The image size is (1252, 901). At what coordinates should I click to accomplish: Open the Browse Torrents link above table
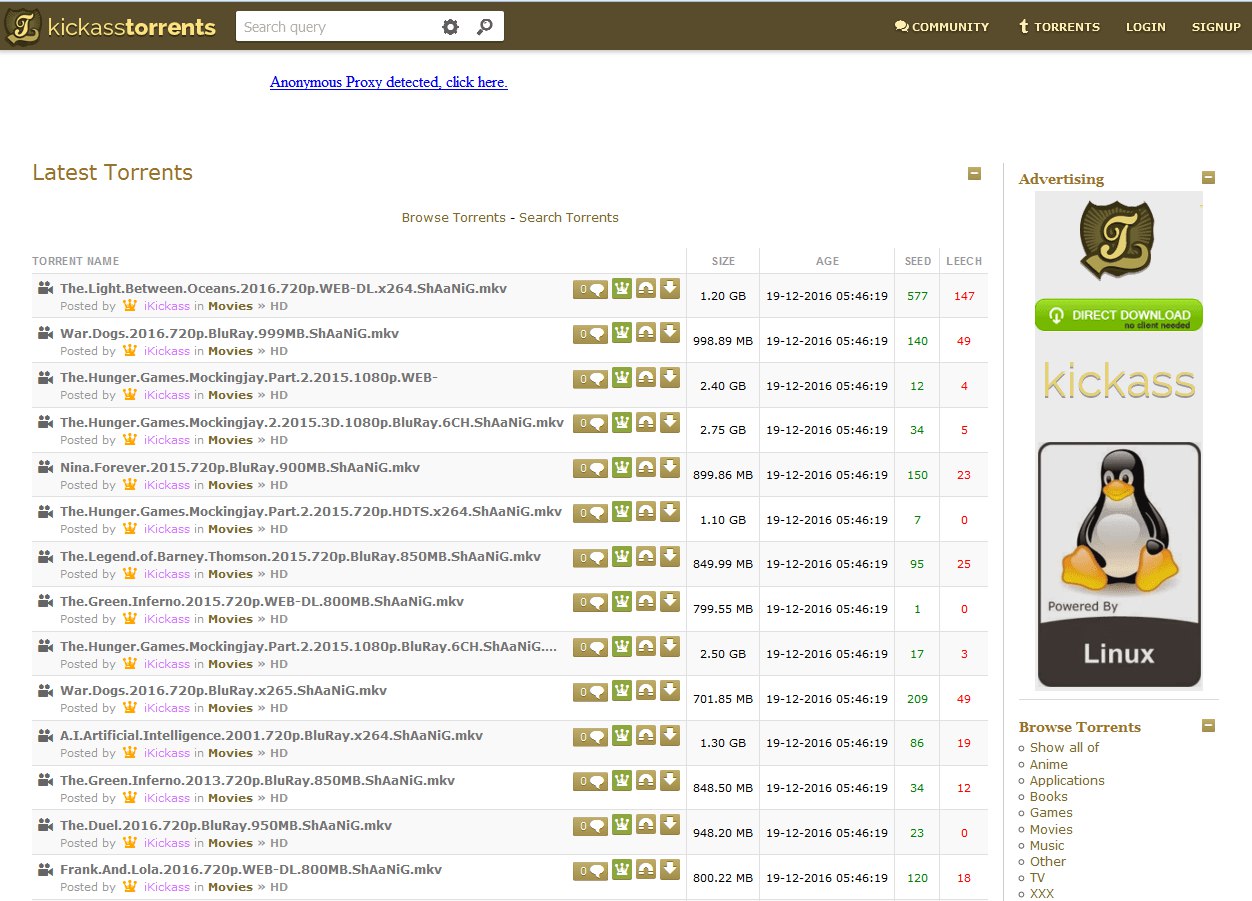pos(454,217)
